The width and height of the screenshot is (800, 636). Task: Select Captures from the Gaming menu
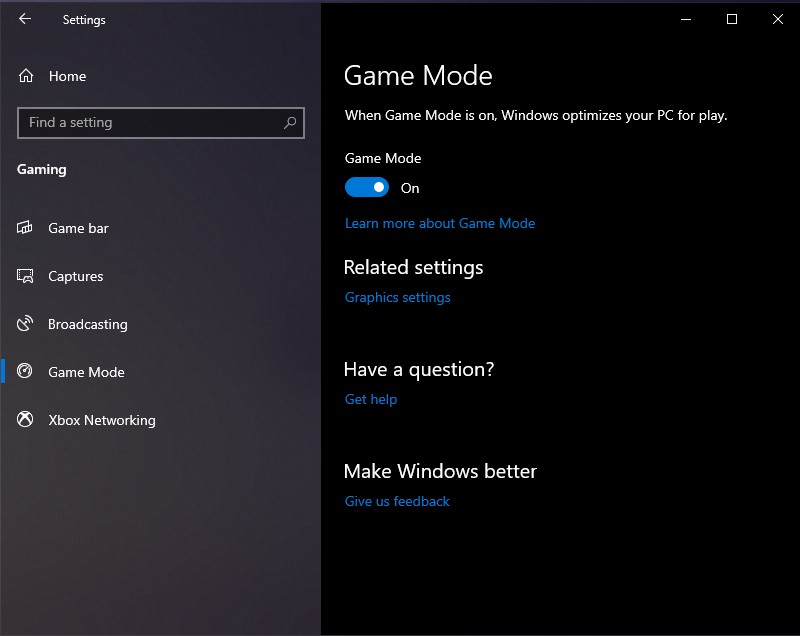coord(75,276)
